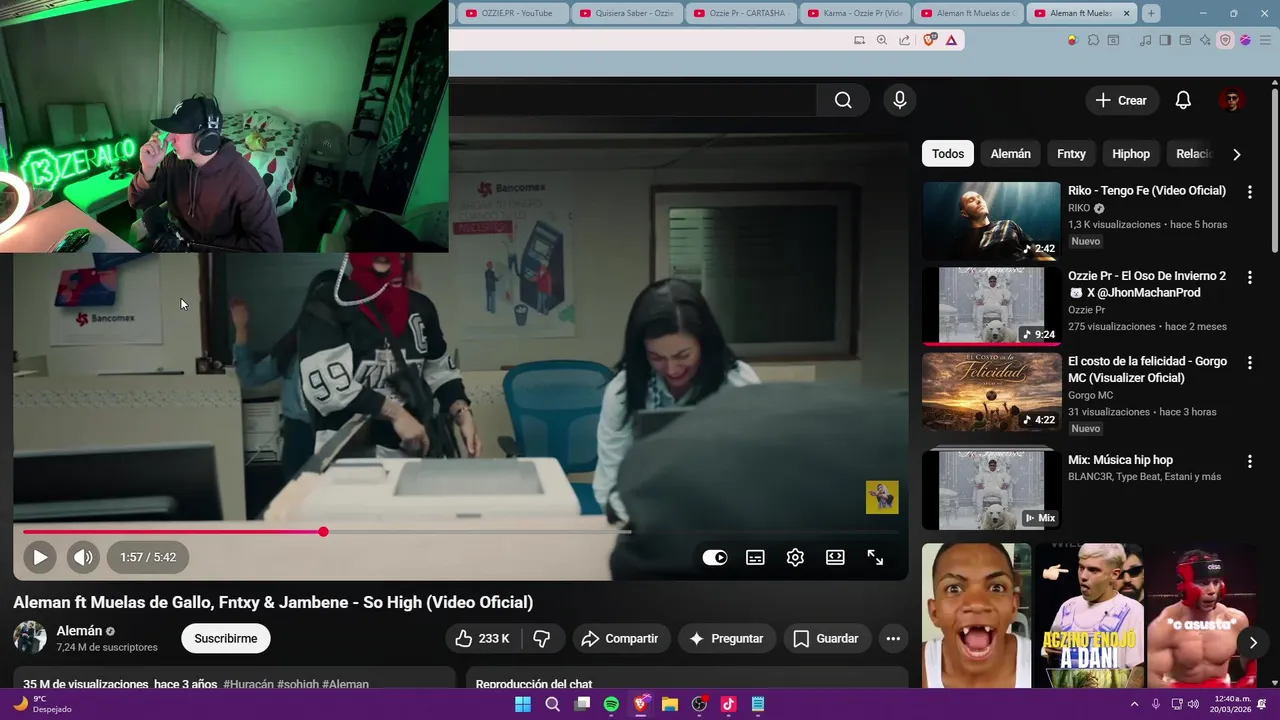The width and height of the screenshot is (1280, 720).
Task: Open more actions ellipsis under video
Action: (x=893, y=638)
